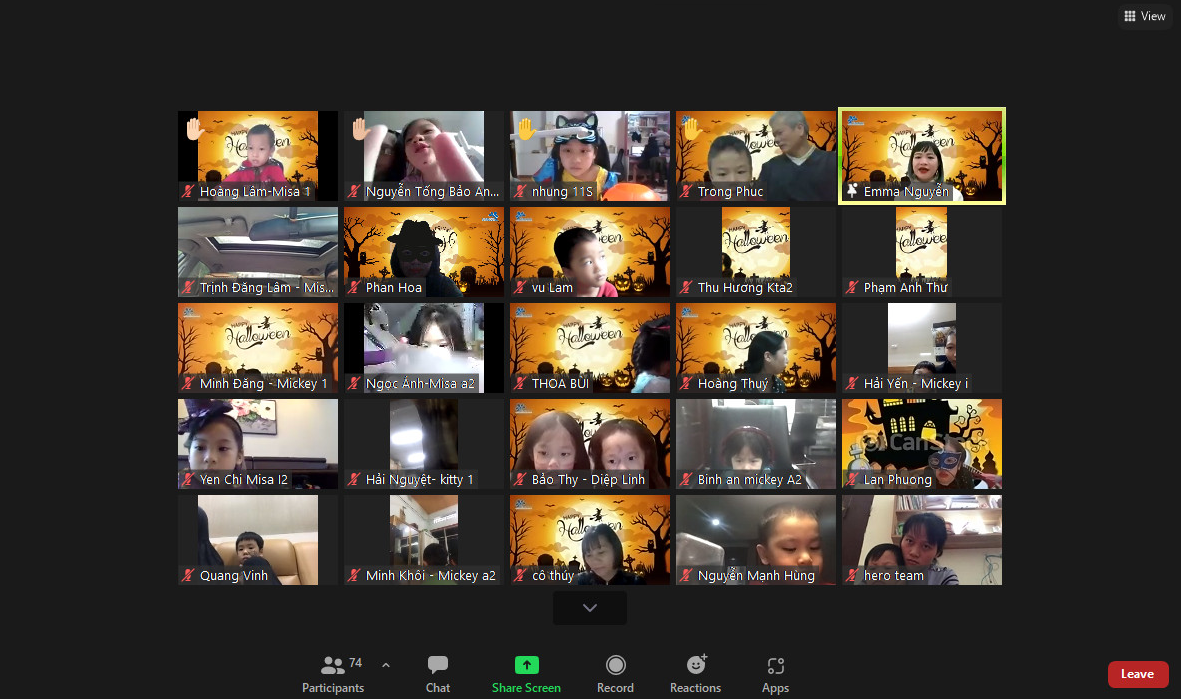Image resolution: width=1181 pixels, height=699 pixels.
Task: Click the green Share Screen icon
Action: 526,665
